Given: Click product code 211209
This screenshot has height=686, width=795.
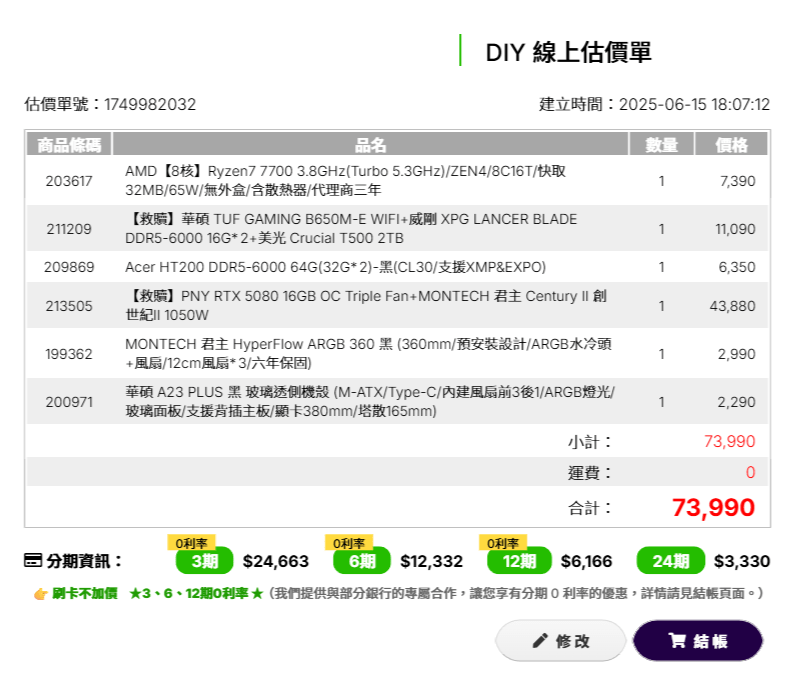Looking at the screenshot, I should (x=69, y=229).
